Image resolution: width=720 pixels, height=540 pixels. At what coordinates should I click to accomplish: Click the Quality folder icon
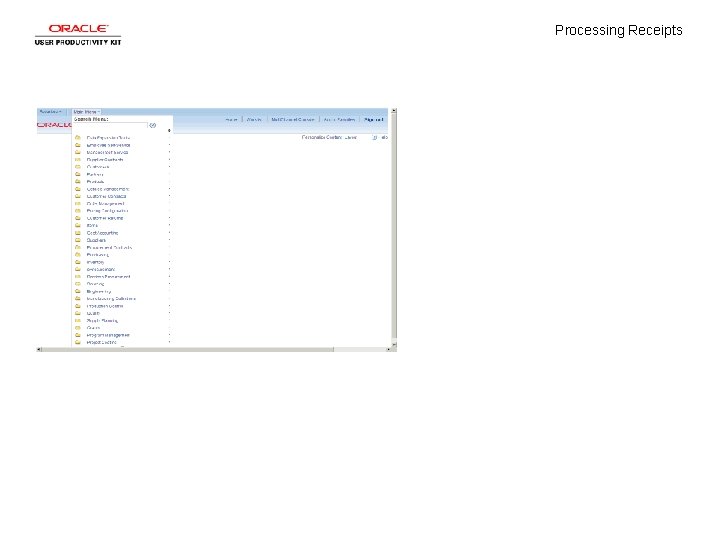78,313
